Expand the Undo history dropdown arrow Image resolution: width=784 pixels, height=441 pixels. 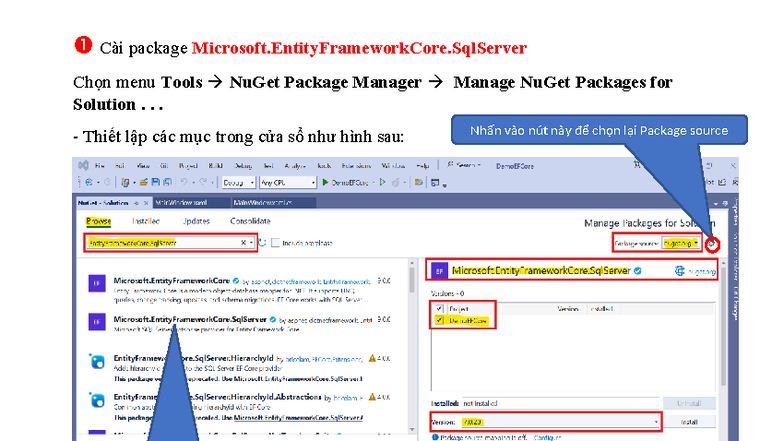(193, 183)
